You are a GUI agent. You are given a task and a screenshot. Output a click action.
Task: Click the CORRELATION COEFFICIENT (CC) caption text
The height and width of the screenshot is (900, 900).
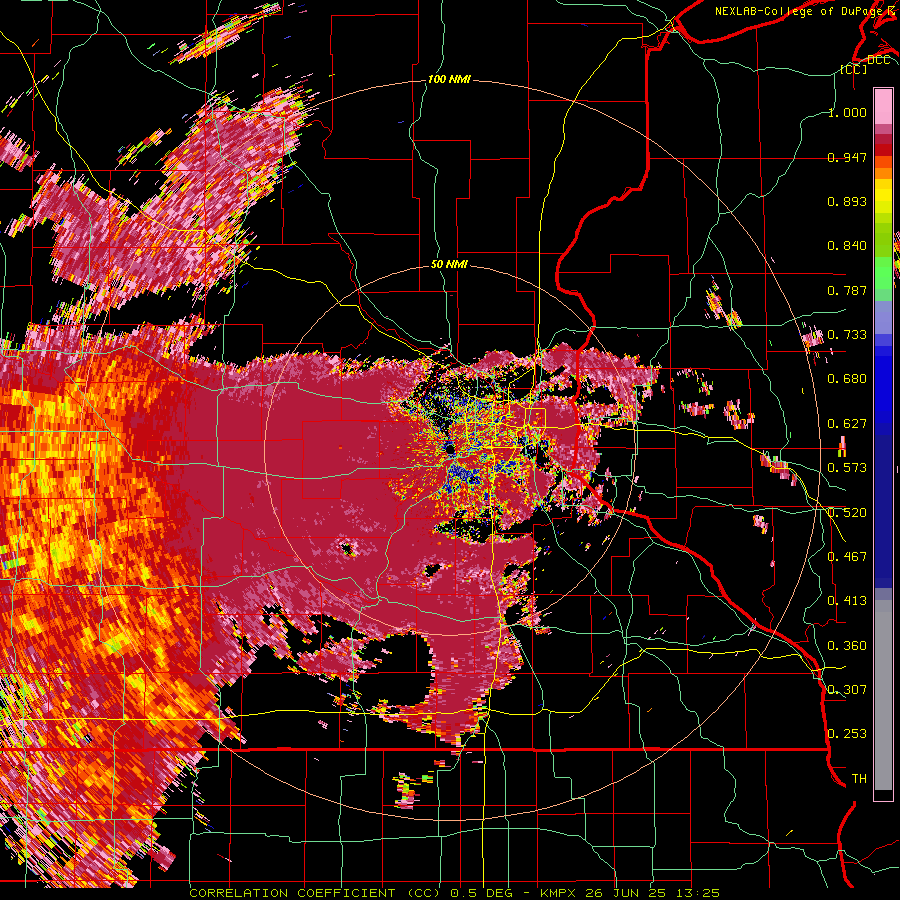tap(315, 893)
